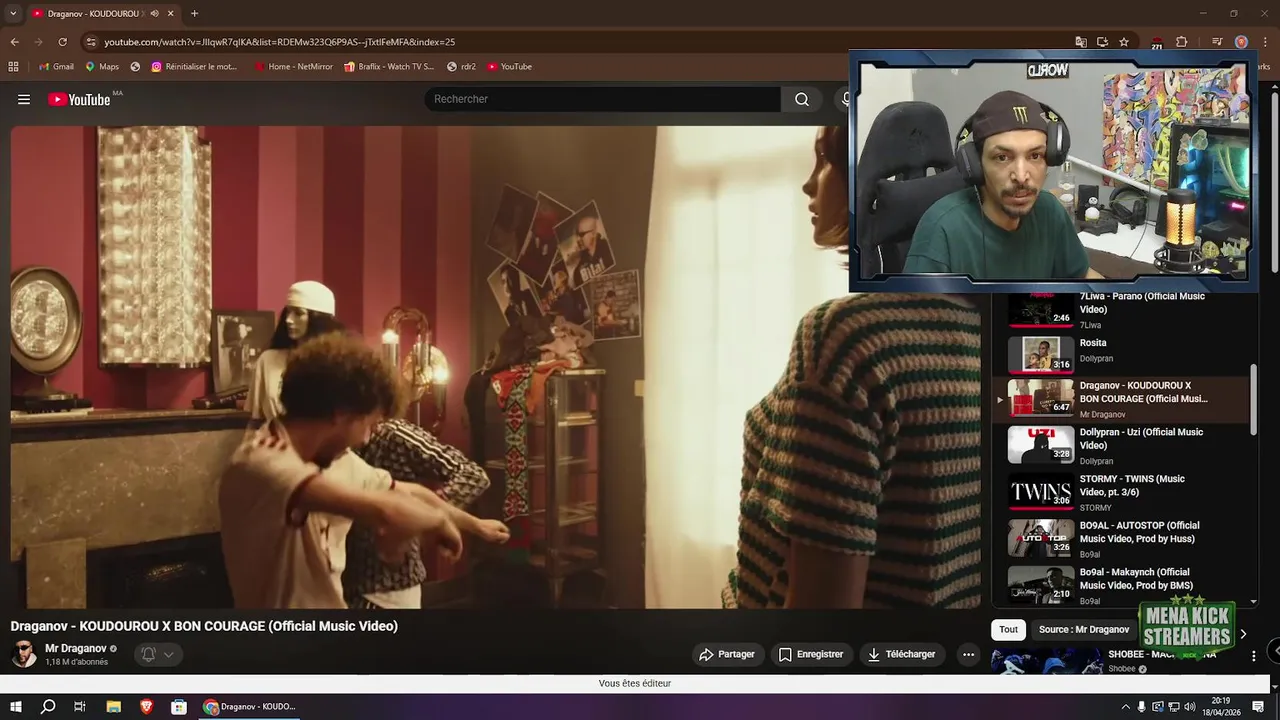Viewport: 1280px width, 720px height.
Task: Open the apps grid in bookmarks bar
Action: pos(13,67)
